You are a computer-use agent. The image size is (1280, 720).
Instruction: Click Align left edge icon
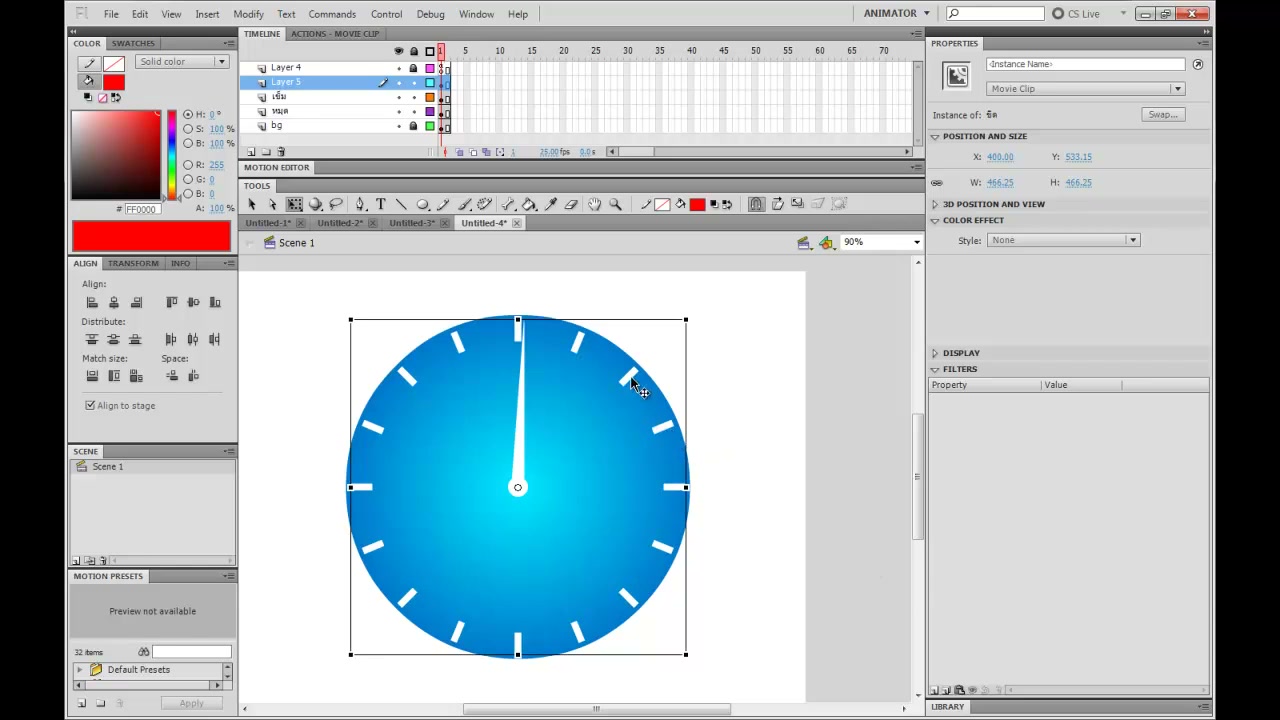pyautogui.click(x=92, y=302)
